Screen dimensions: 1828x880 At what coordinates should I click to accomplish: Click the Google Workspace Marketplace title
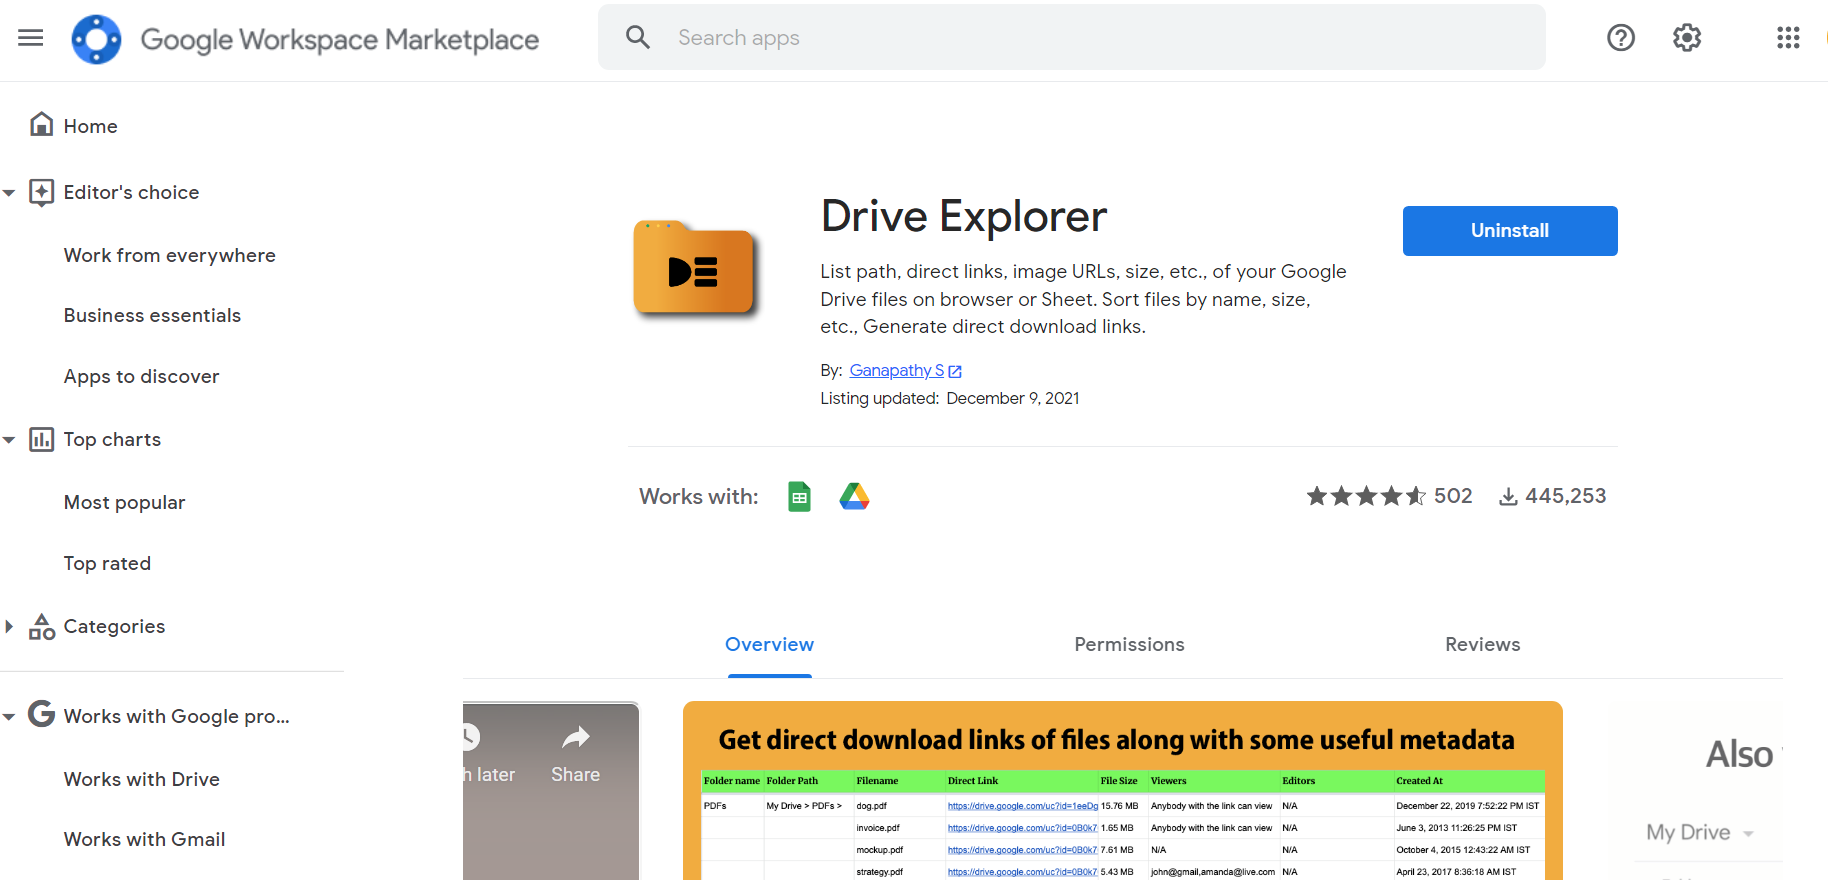340,39
